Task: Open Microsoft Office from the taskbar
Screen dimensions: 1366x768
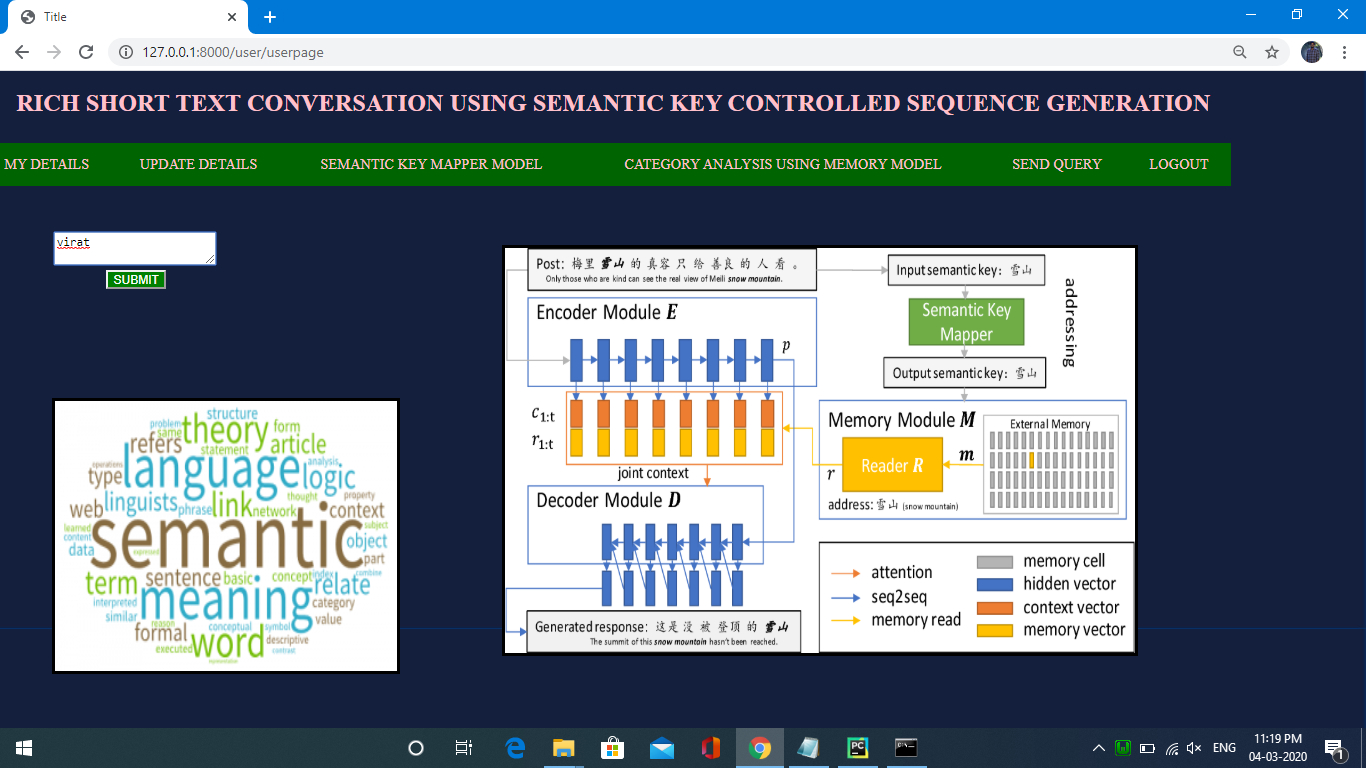Action: coord(710,748)
